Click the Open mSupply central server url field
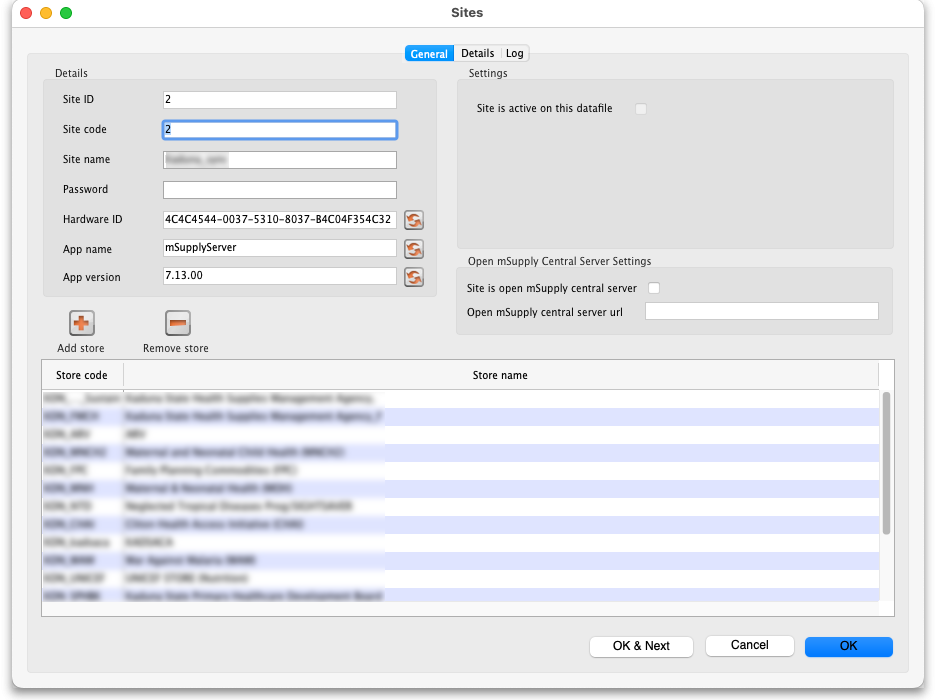The image size is (936, 700). 761,312
